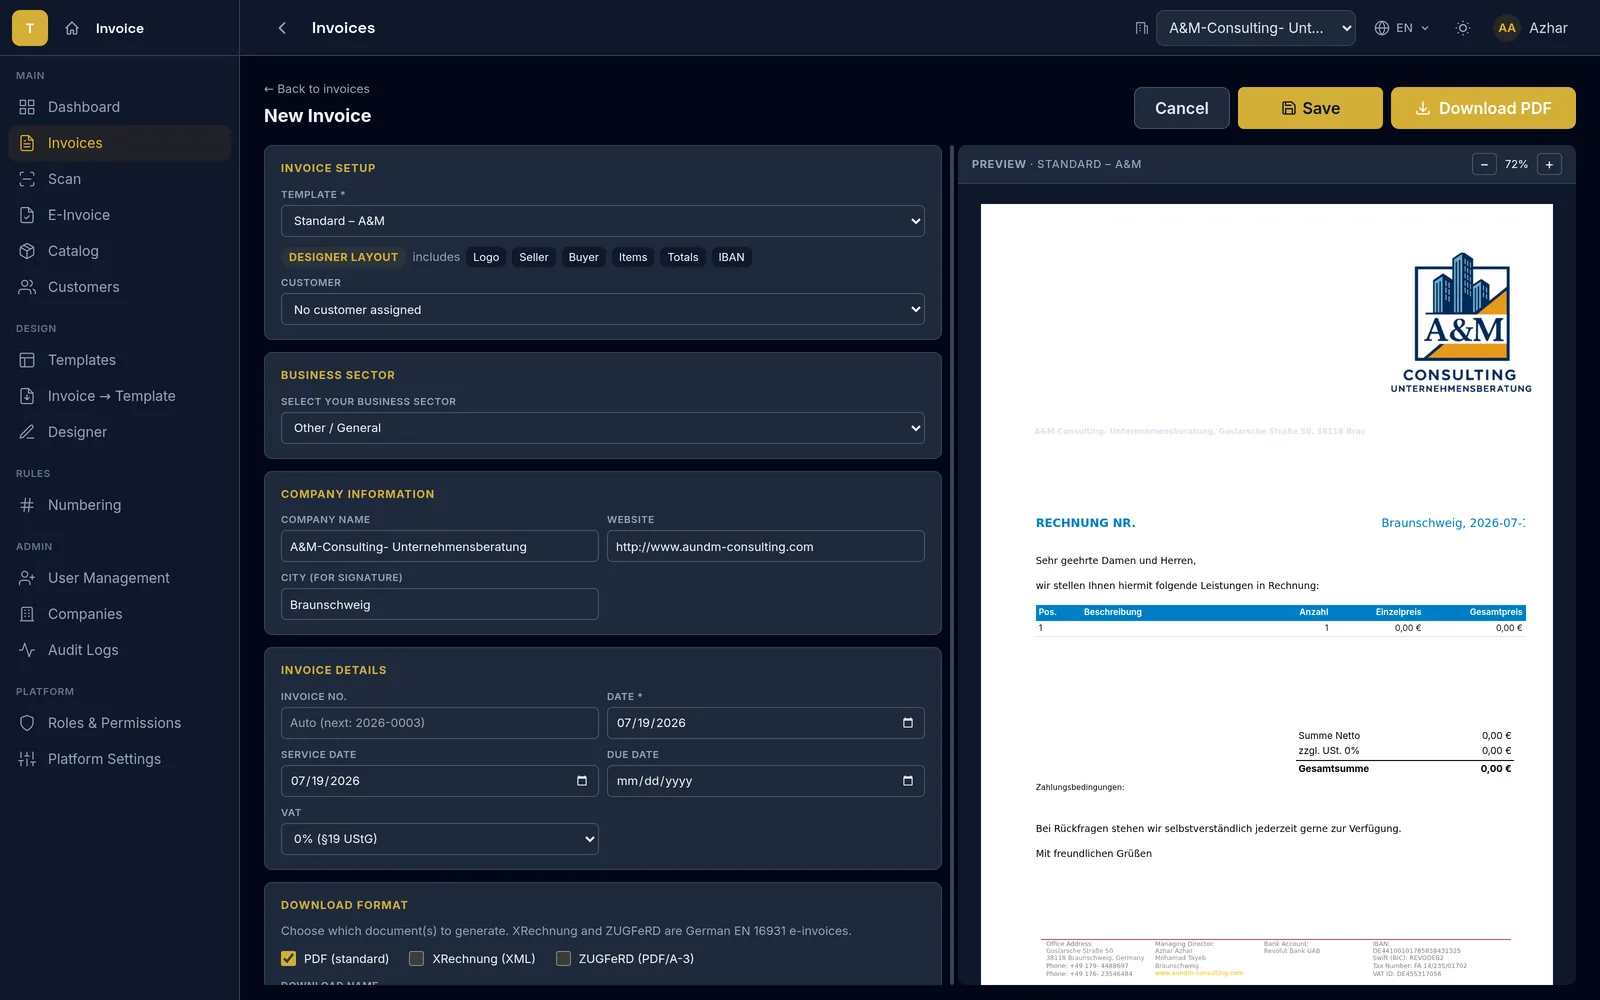
Task: Click the Logo layout tag
Action: tap(486, 257)
